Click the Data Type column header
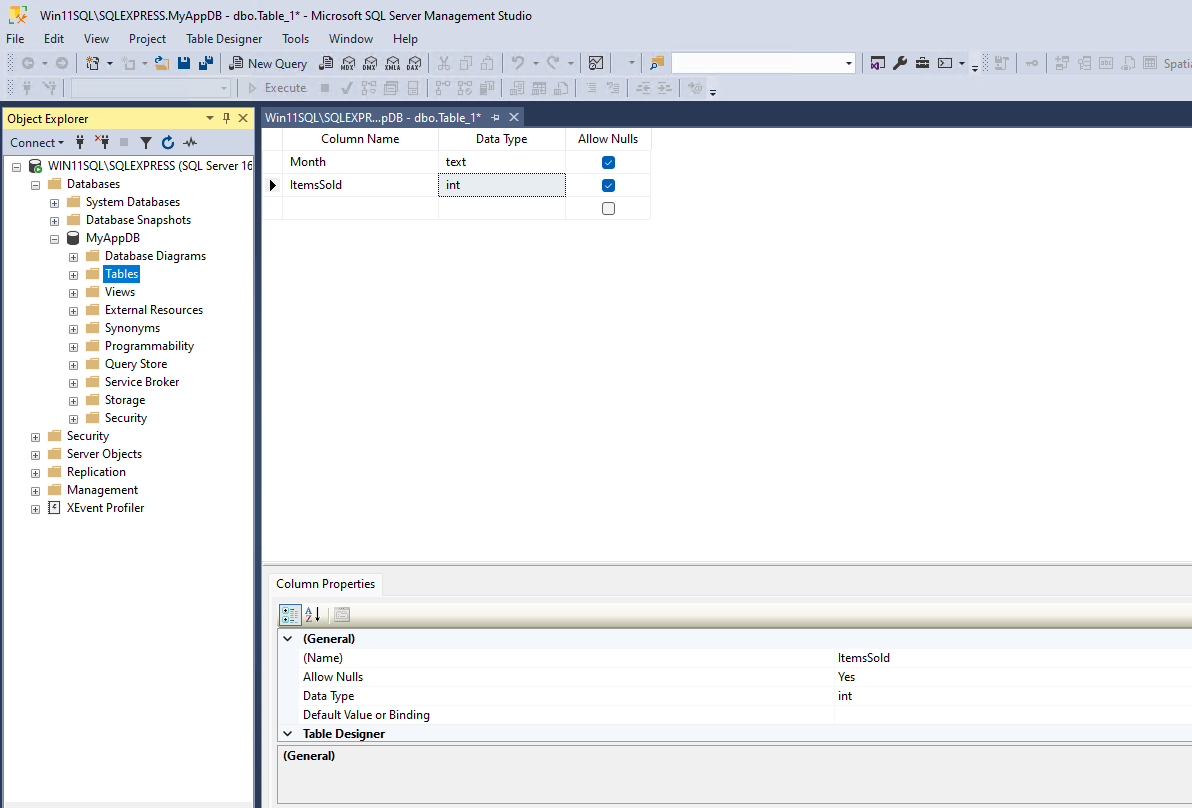This screenshot has height=808, width=1192. tap(502, 139)
